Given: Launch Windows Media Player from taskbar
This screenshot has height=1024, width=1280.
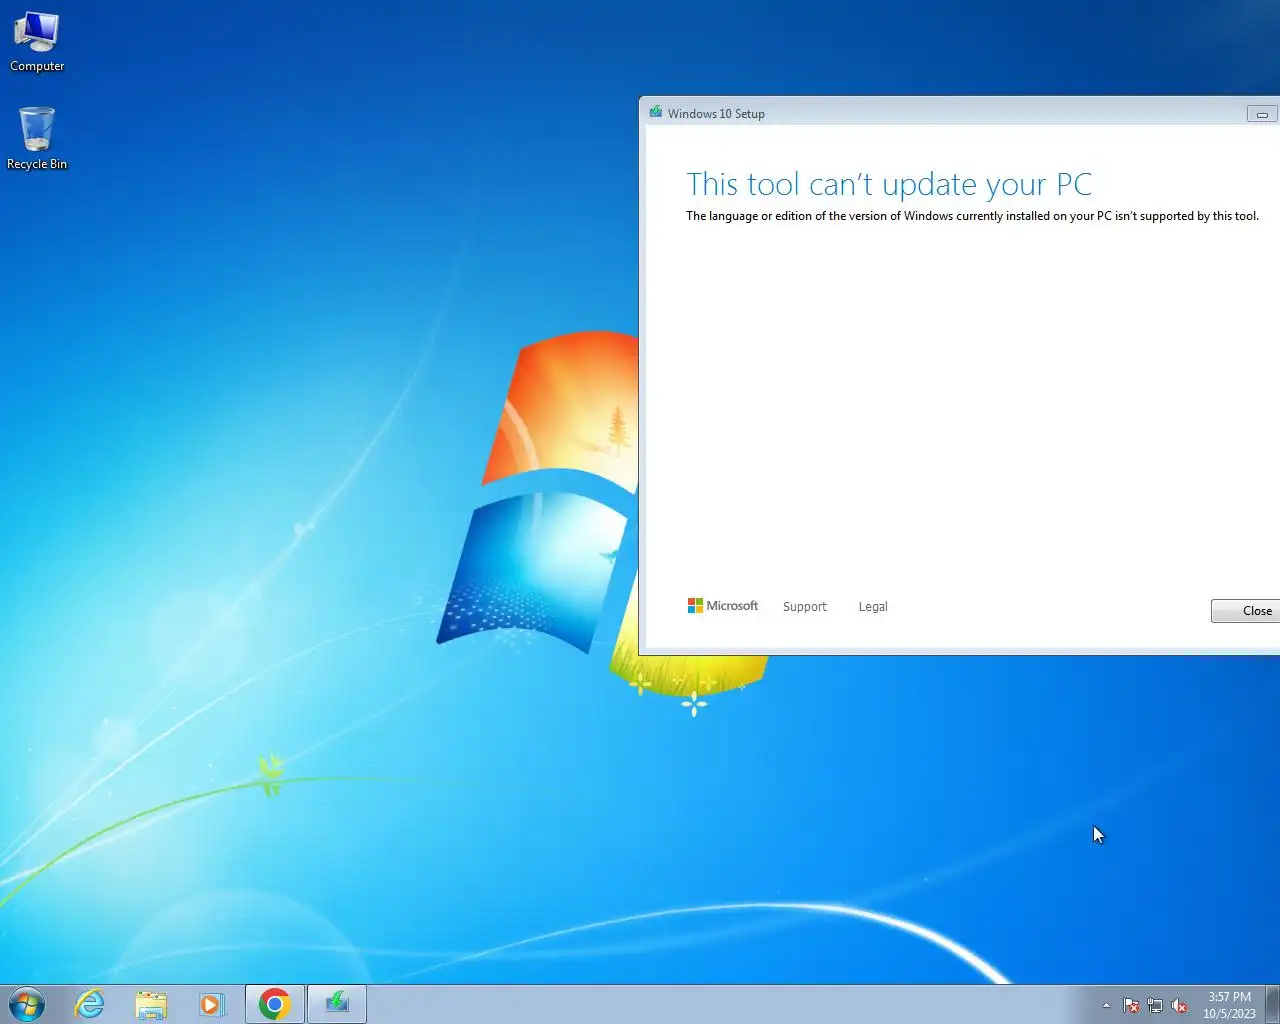Looking at the screenshot, I should (x=211, y=1004).
